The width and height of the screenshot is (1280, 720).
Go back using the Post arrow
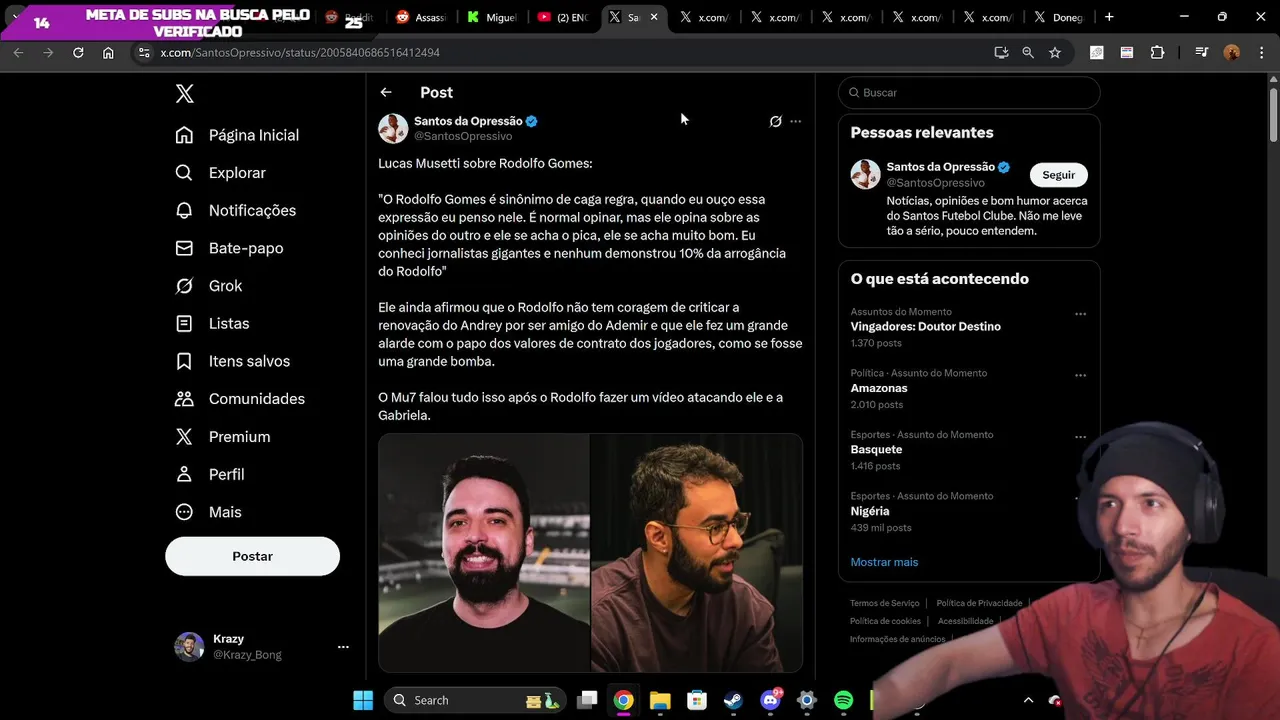[386, 92]
